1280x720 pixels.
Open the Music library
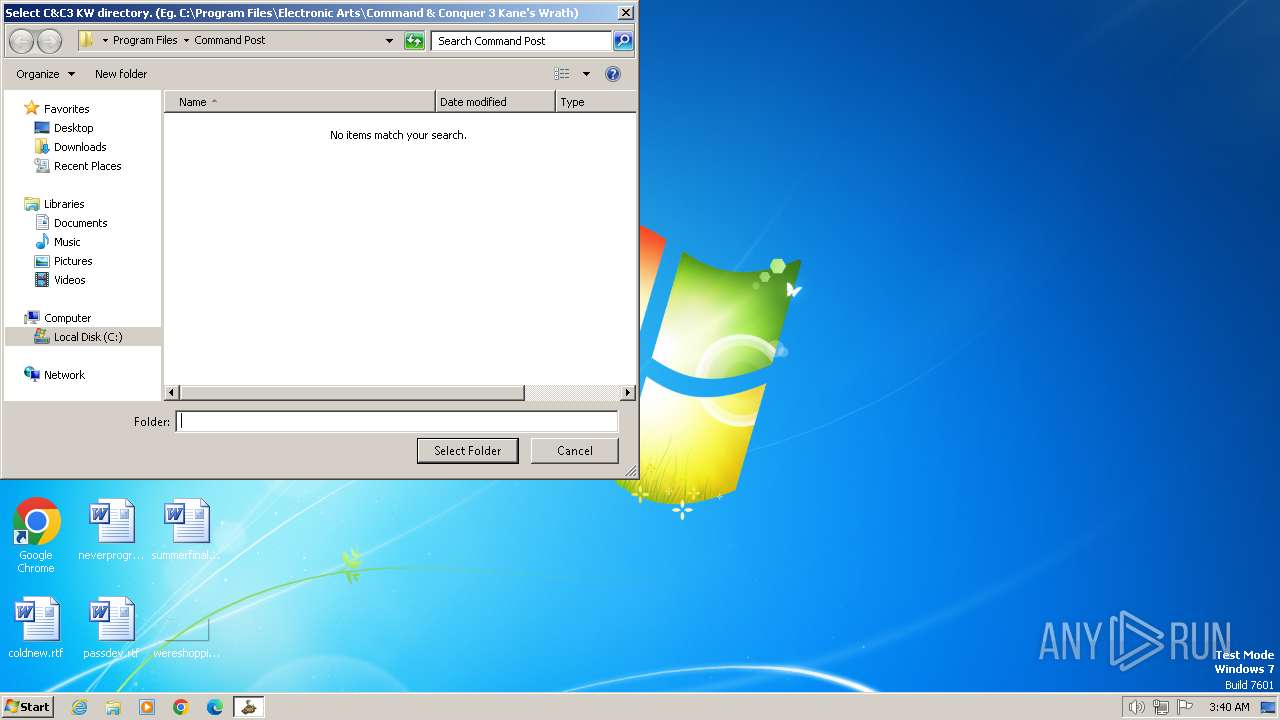[67, 242]
